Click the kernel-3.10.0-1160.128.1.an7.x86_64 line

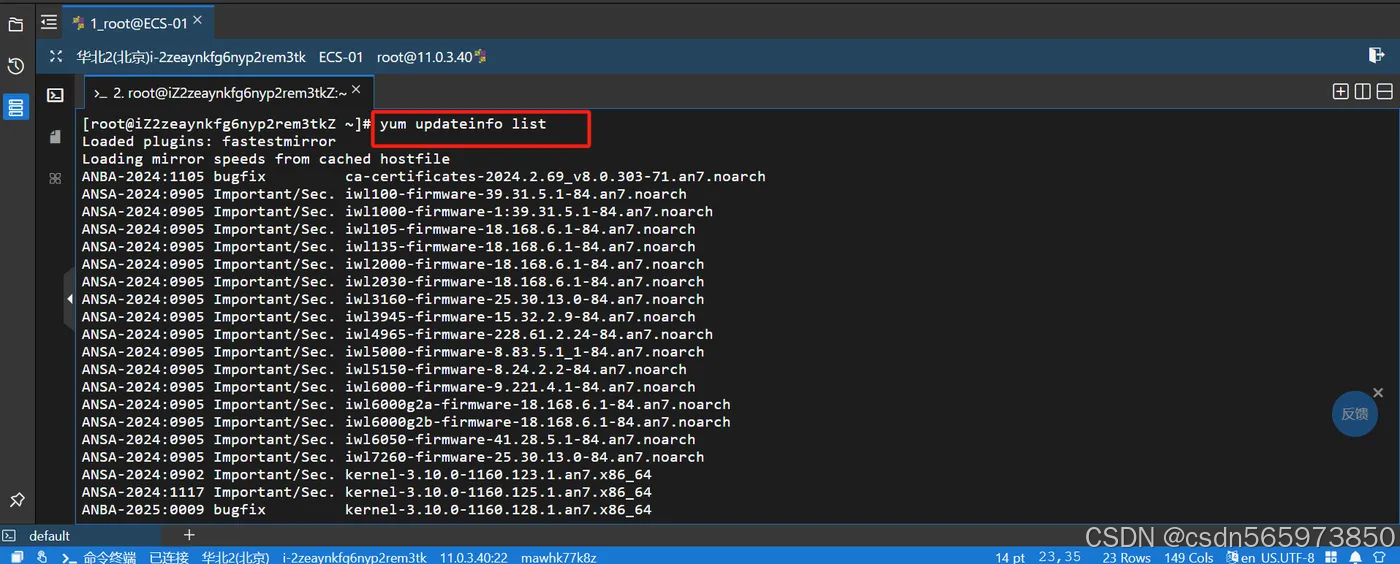pos(367,510)
